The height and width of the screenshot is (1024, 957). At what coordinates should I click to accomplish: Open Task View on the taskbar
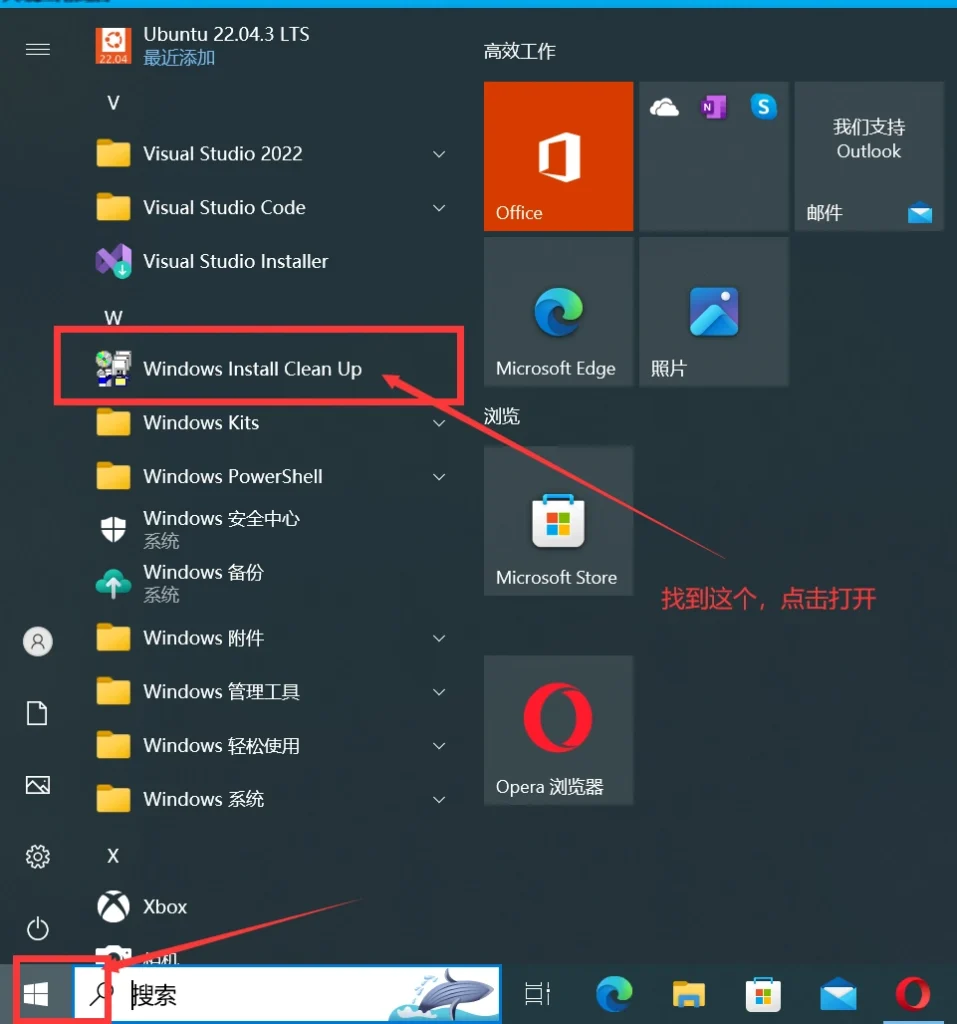538,994
